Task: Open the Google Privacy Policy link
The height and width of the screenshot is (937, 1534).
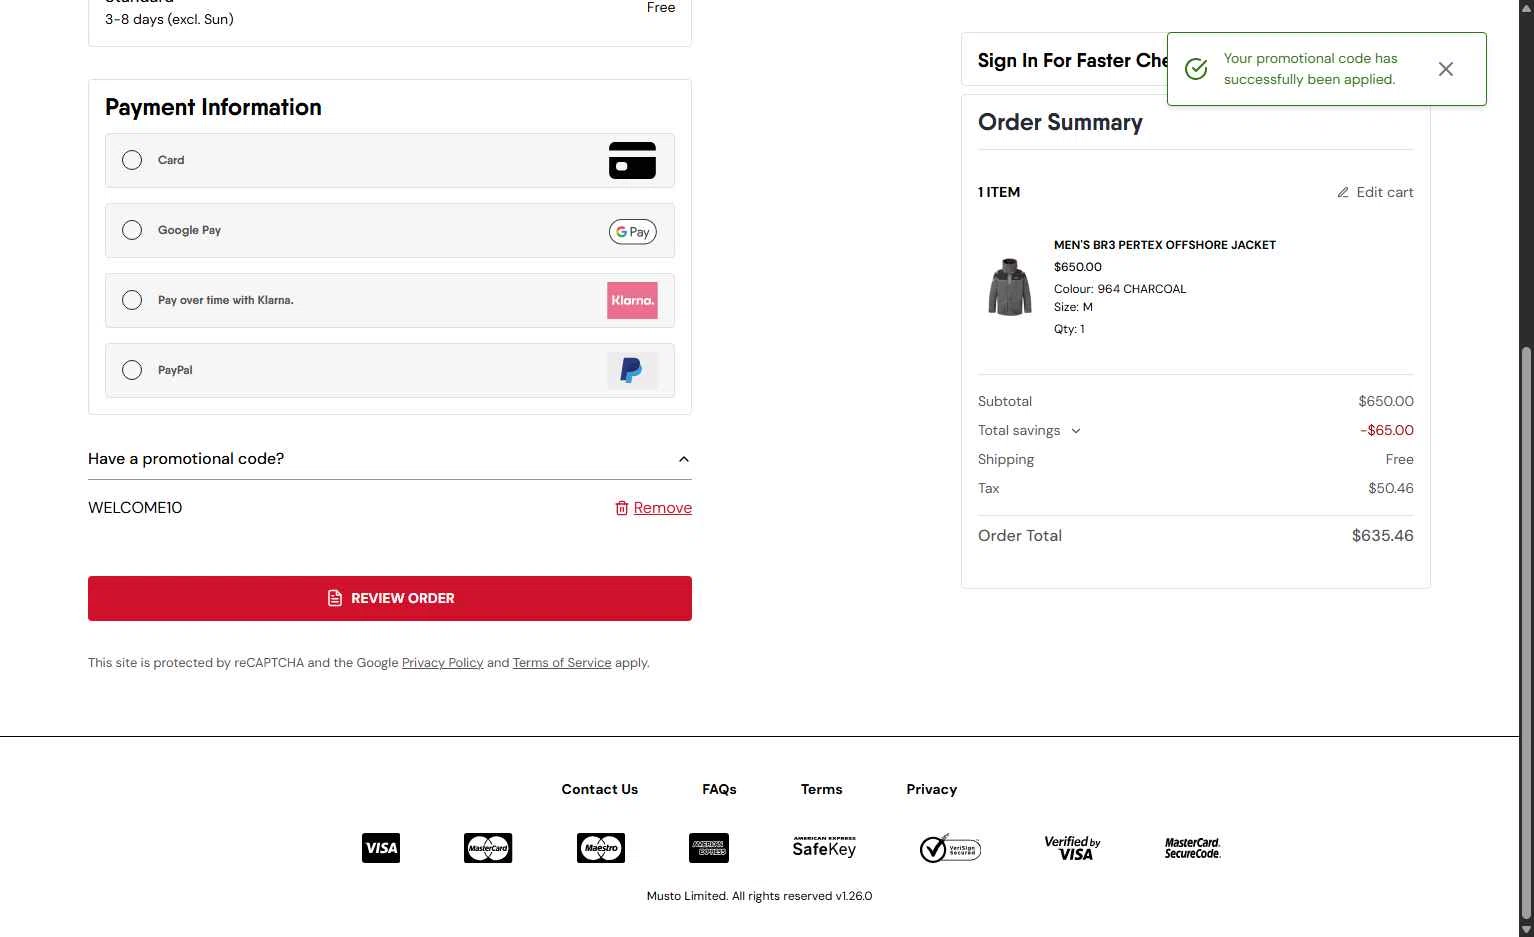Action: tap(442, 663)
